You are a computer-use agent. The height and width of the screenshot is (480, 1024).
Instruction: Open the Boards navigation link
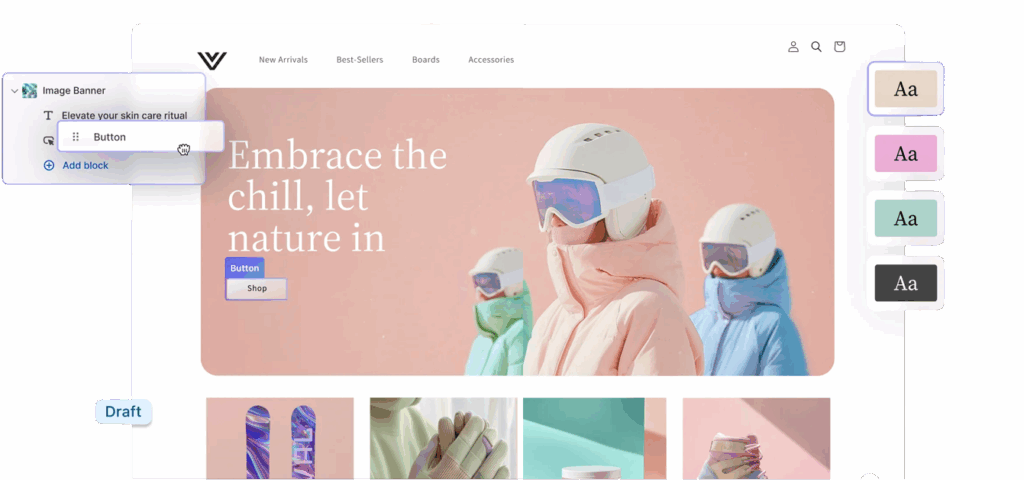click(426, 59)
